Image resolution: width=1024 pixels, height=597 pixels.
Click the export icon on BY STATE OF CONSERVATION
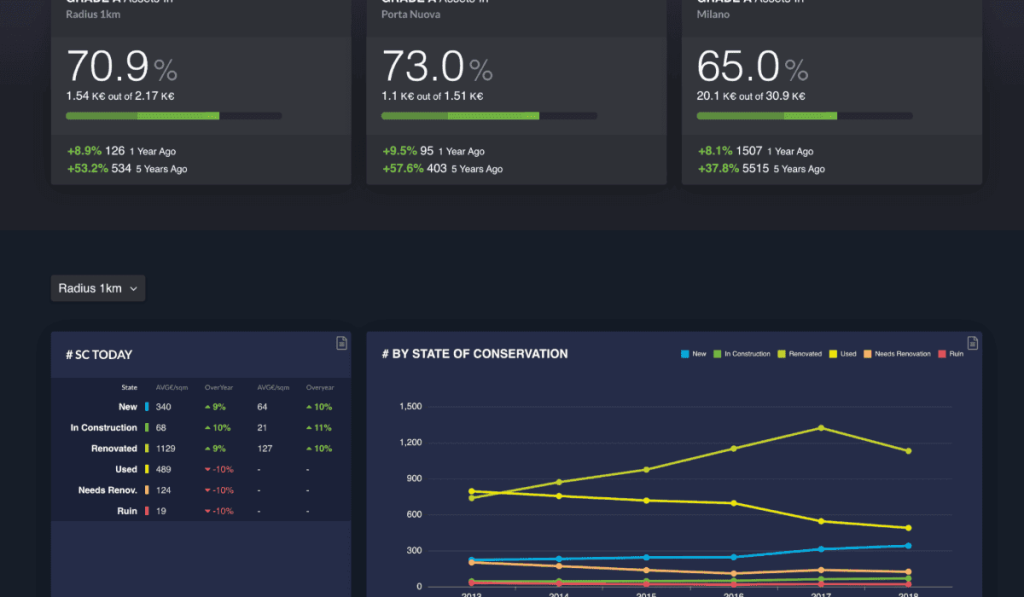(x=972, y=344)
